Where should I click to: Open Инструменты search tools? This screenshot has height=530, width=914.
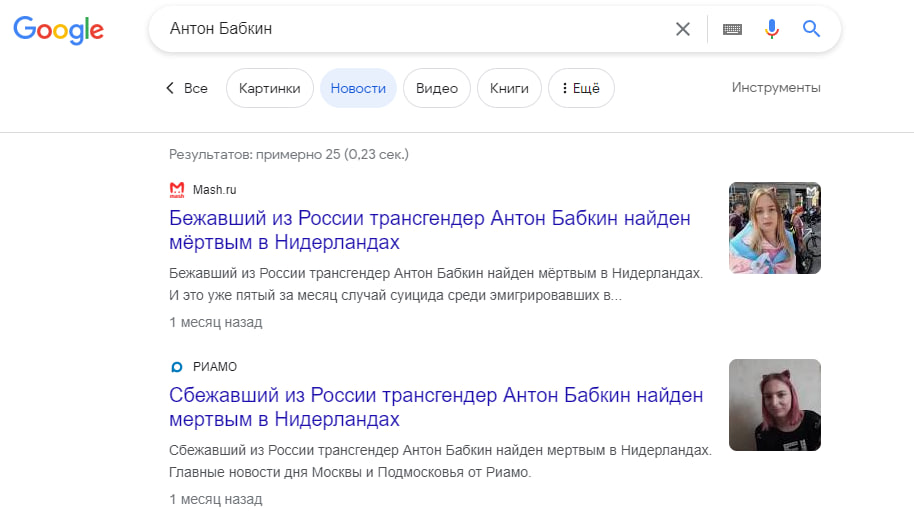coord(776,87)
